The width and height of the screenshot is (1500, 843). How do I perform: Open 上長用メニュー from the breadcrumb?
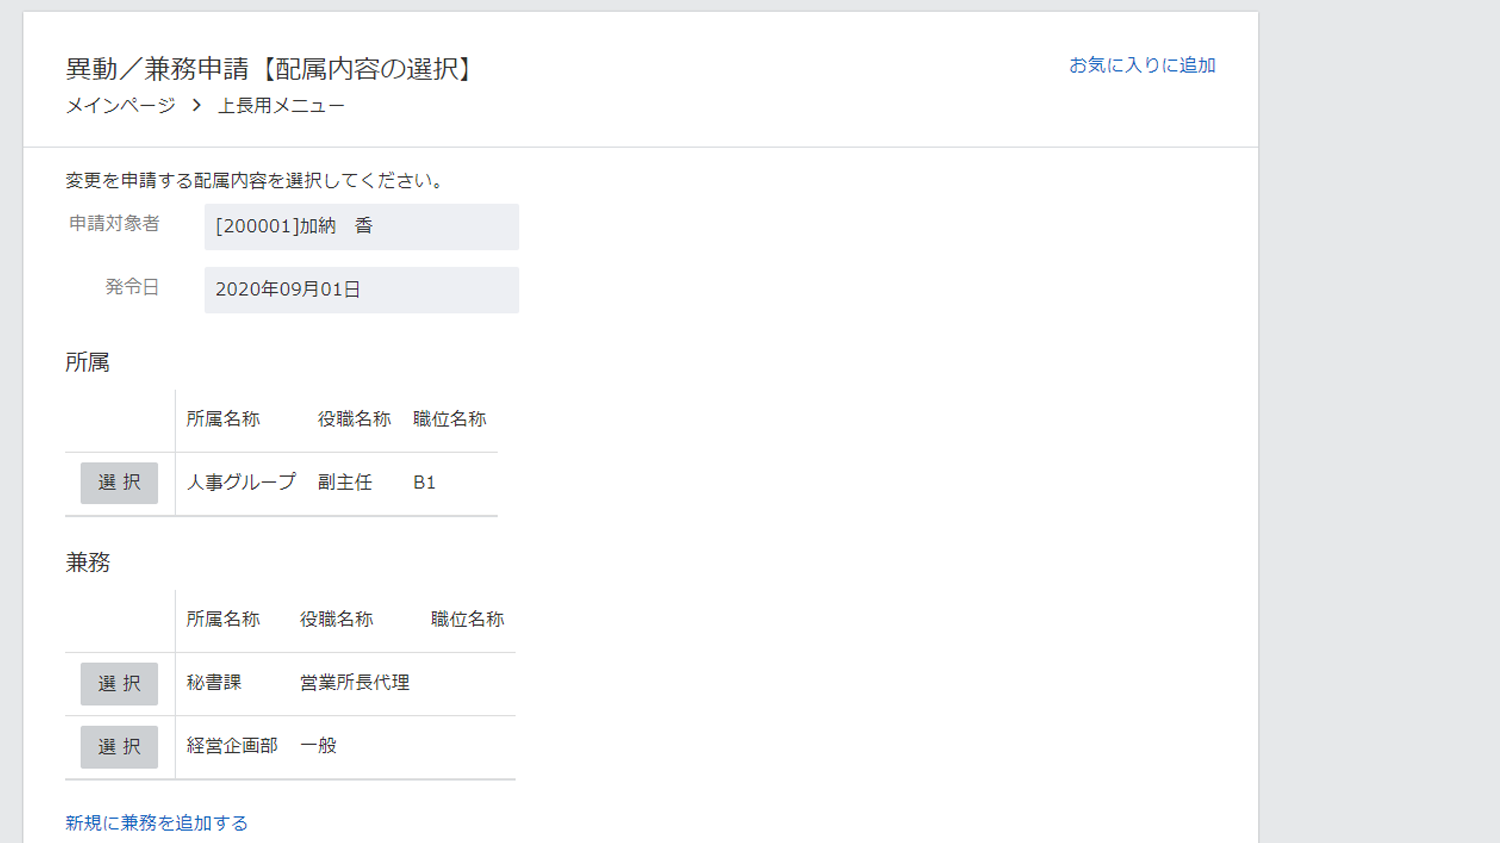click(281, 106)
